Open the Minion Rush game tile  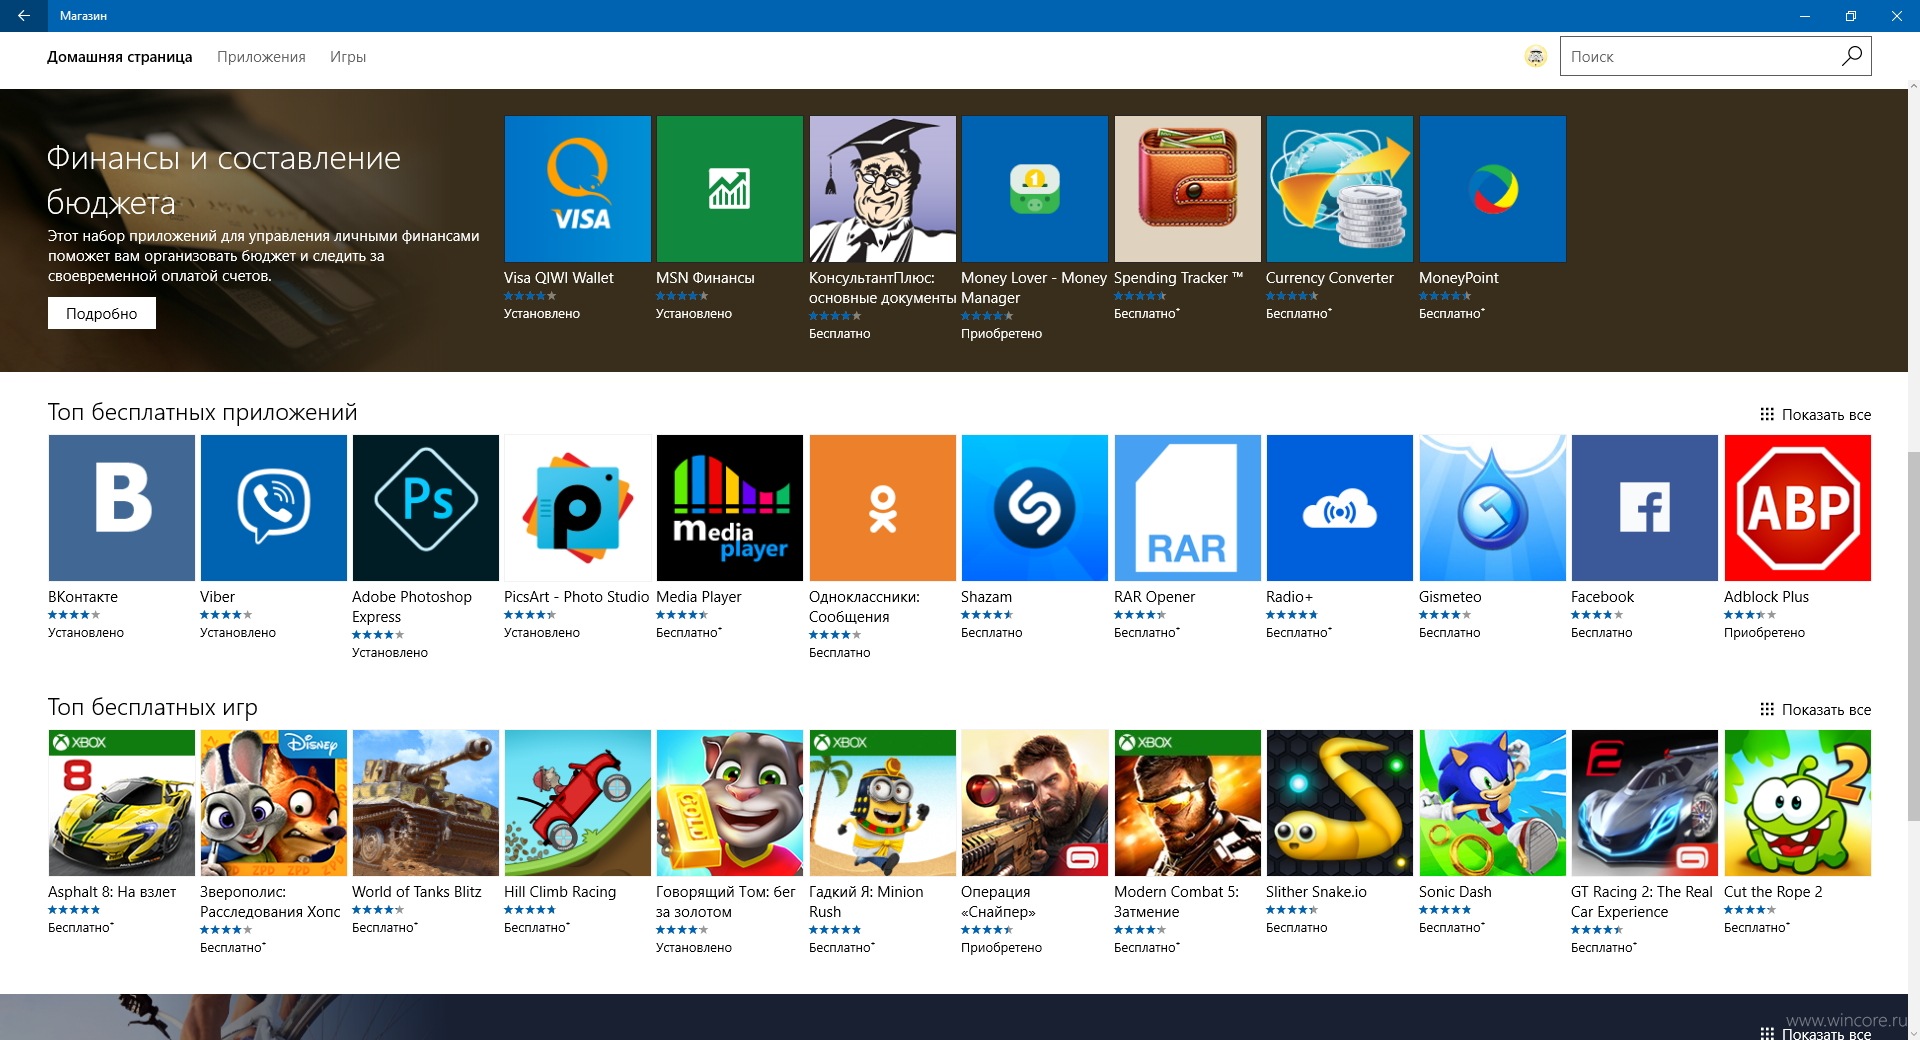[882, 803]
